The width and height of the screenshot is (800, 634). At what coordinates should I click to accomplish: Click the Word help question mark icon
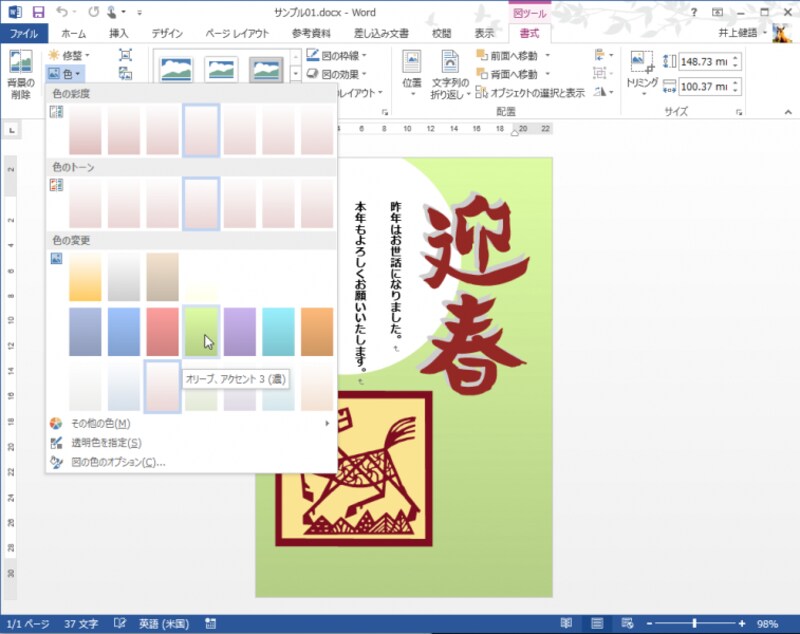693,12
